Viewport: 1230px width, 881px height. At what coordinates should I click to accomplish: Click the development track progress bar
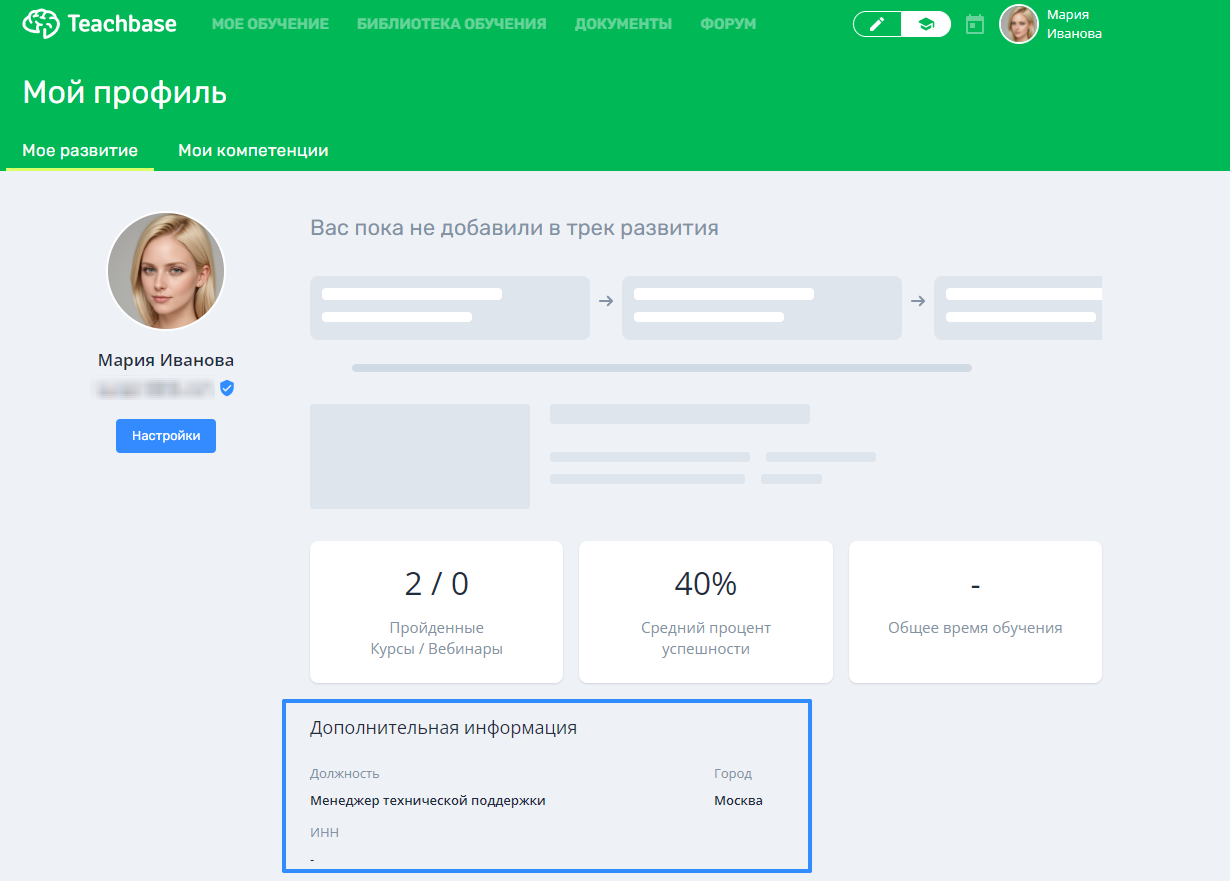661,368
